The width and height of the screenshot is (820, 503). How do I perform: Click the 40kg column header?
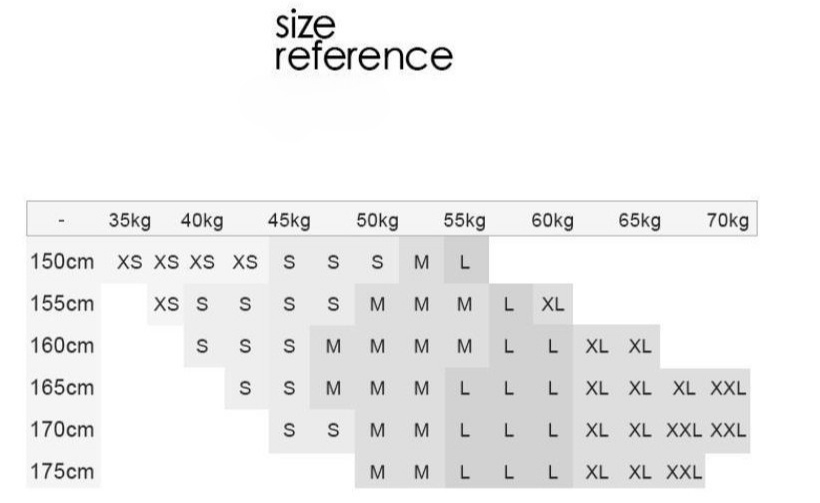[201, 220]
